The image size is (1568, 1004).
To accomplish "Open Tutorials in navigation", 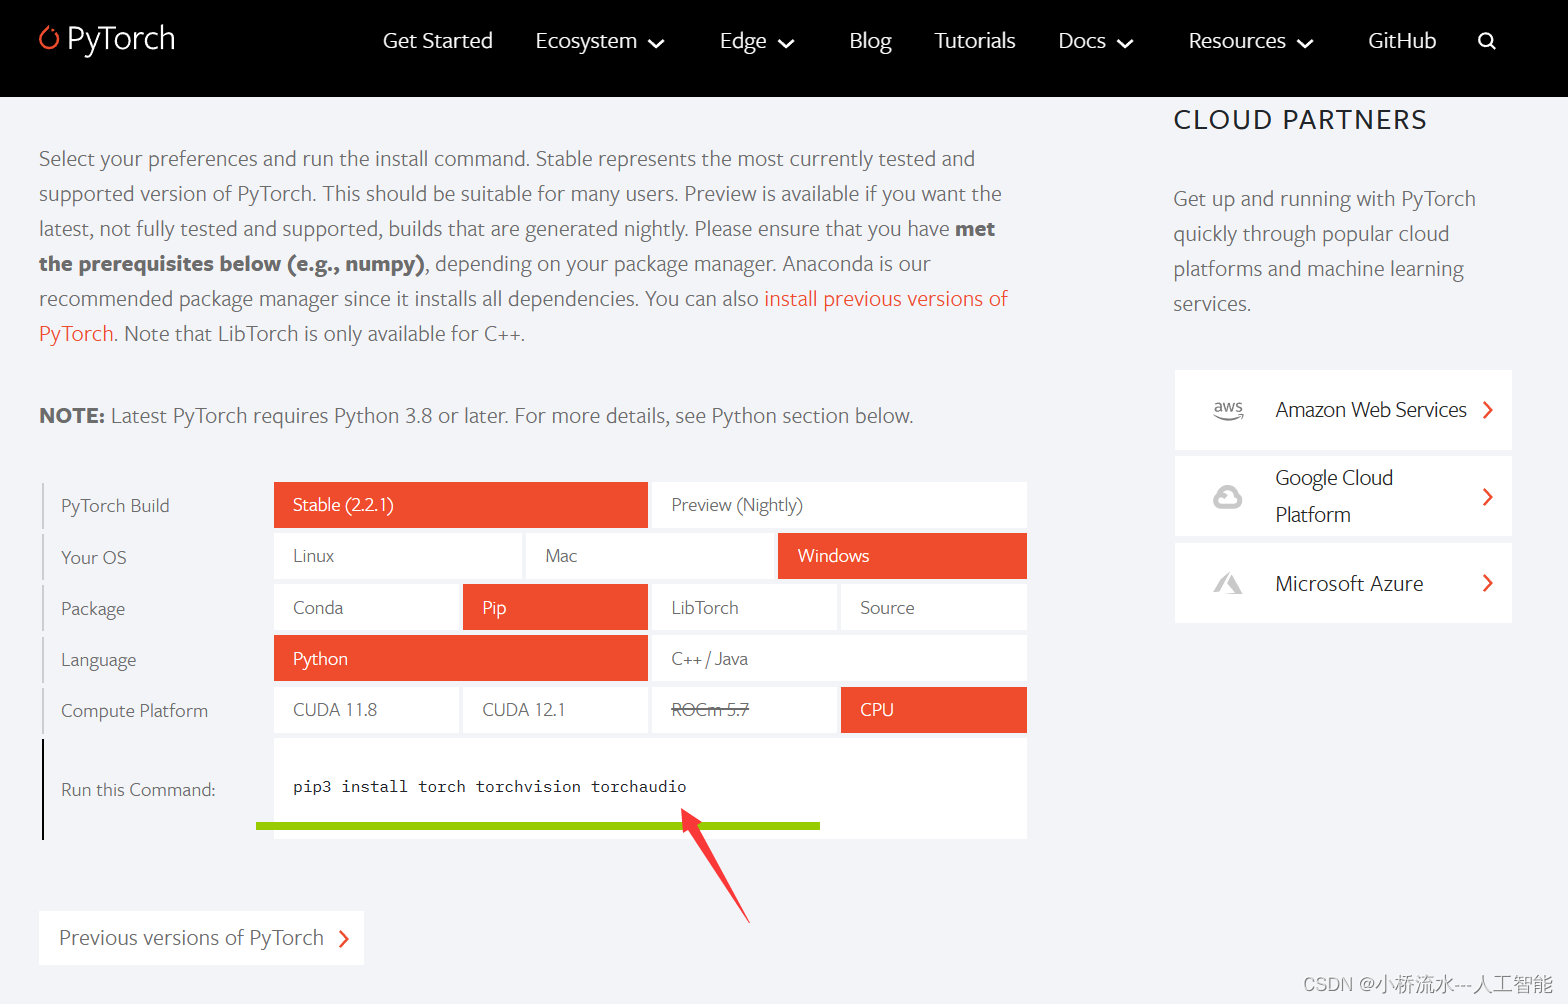I will pyautogui.click(x=975, y=41).
